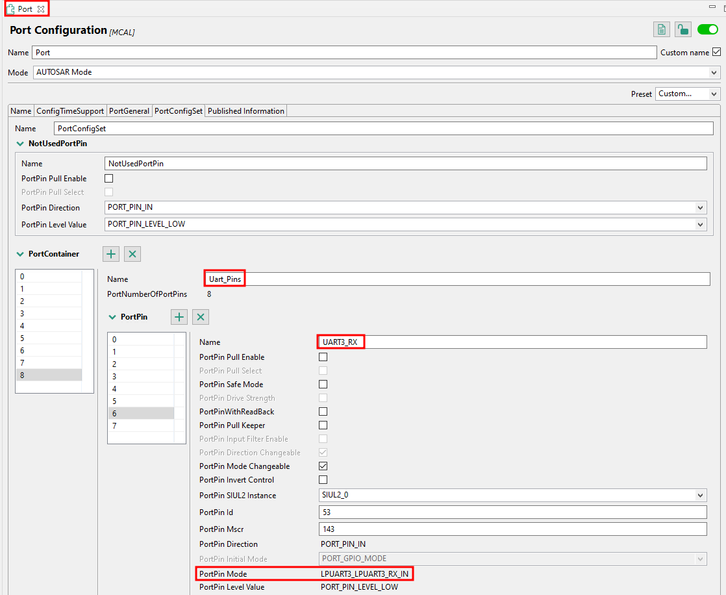Select PortPin list item 5
The height and width of the screenshot is (595, 726).
coord(141,401)
